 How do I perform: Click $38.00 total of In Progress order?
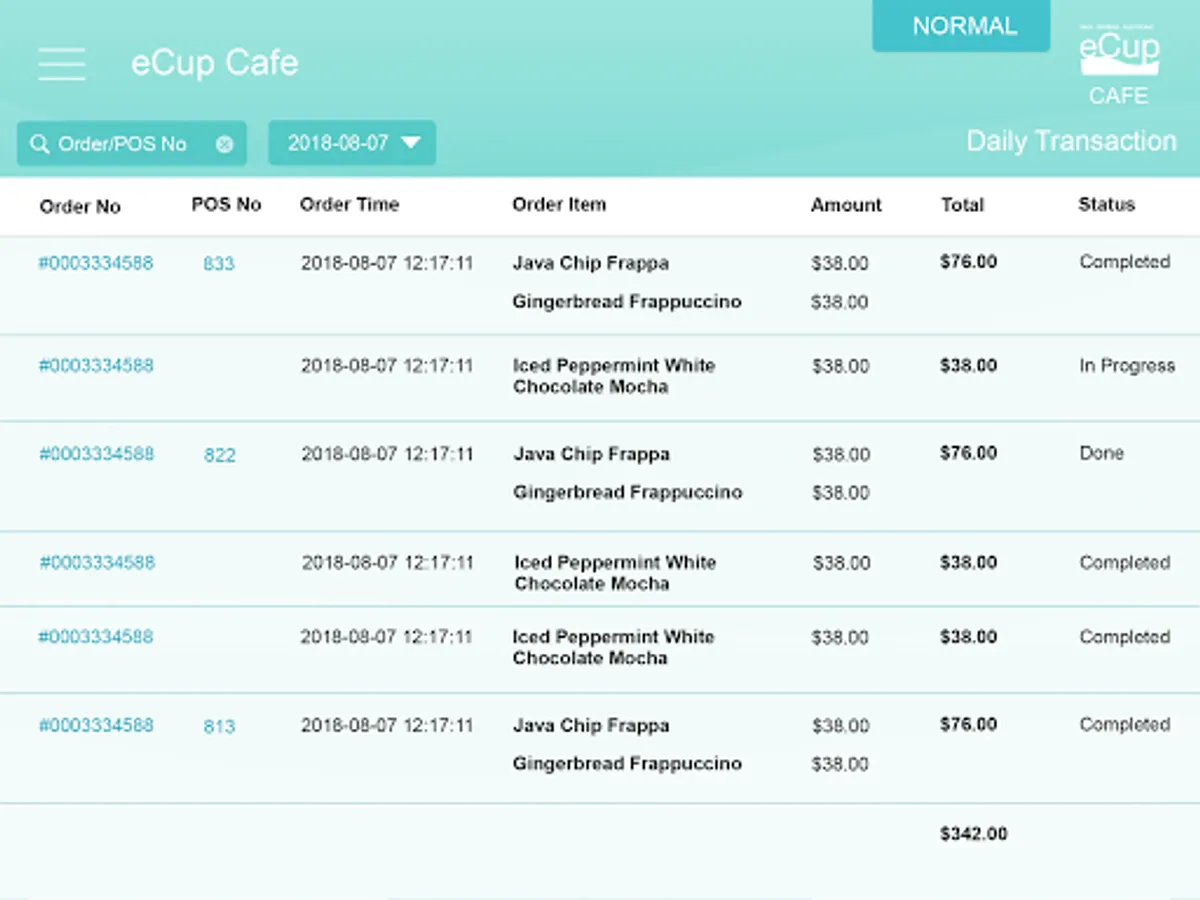968,365
